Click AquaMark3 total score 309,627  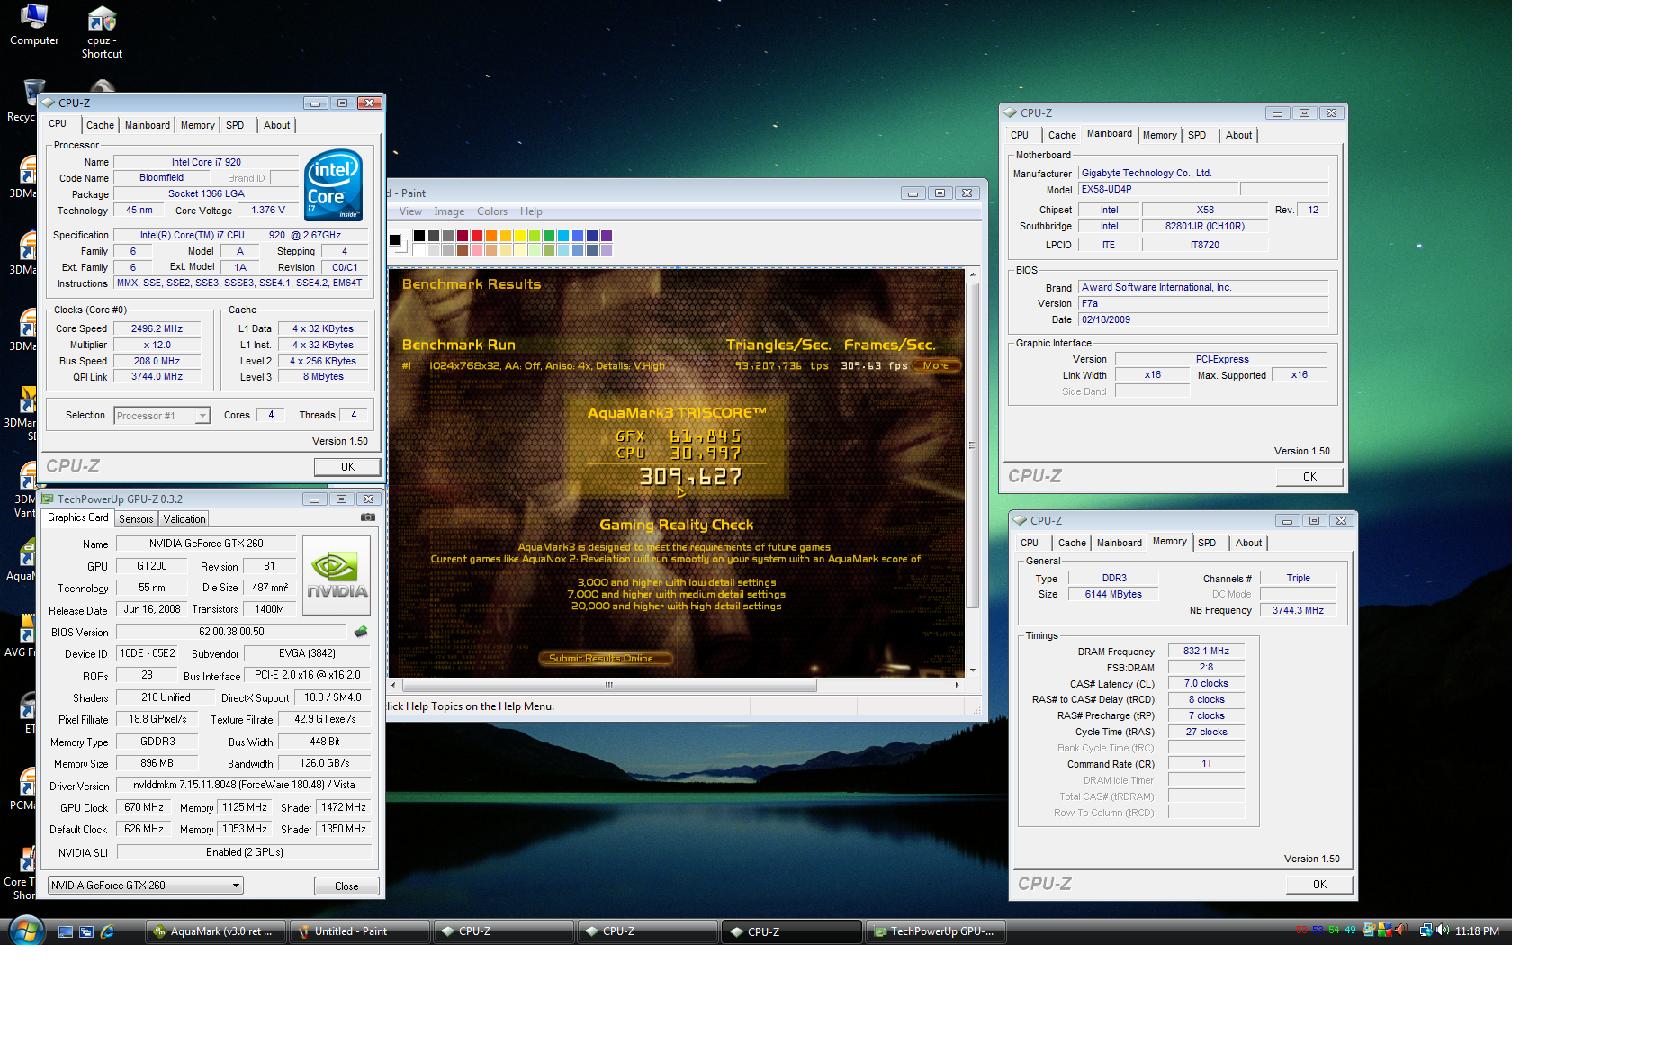(691, 477)
